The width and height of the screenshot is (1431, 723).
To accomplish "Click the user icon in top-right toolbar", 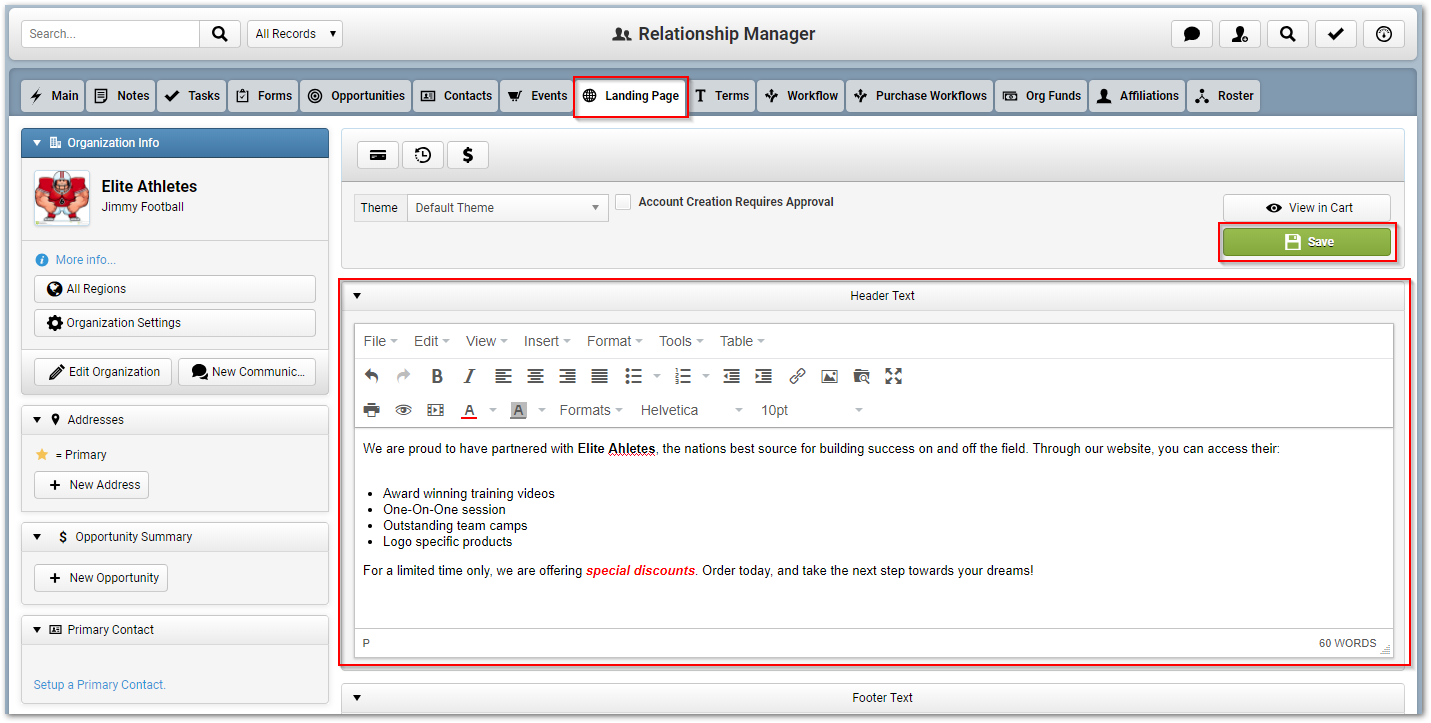I will point(1240,34).
